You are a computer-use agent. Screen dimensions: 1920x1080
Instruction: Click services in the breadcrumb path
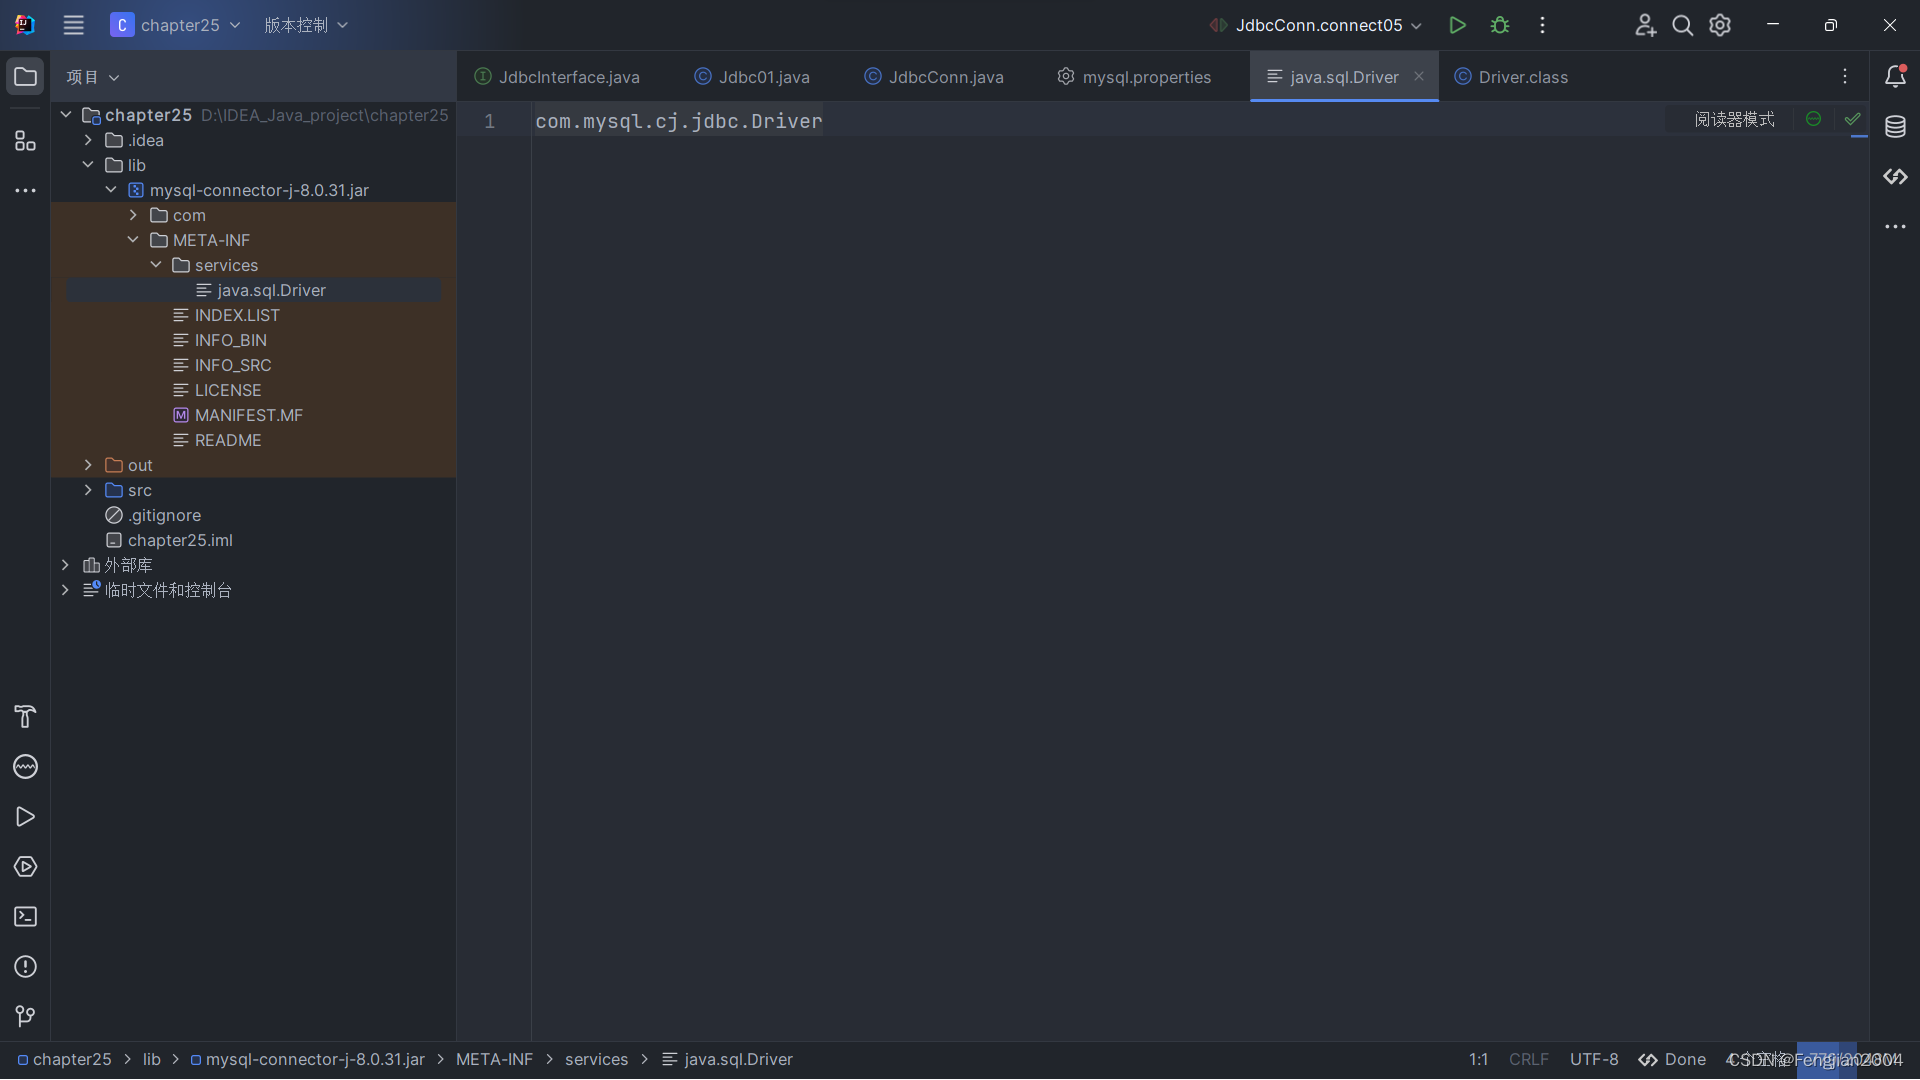click(596, 1059)
